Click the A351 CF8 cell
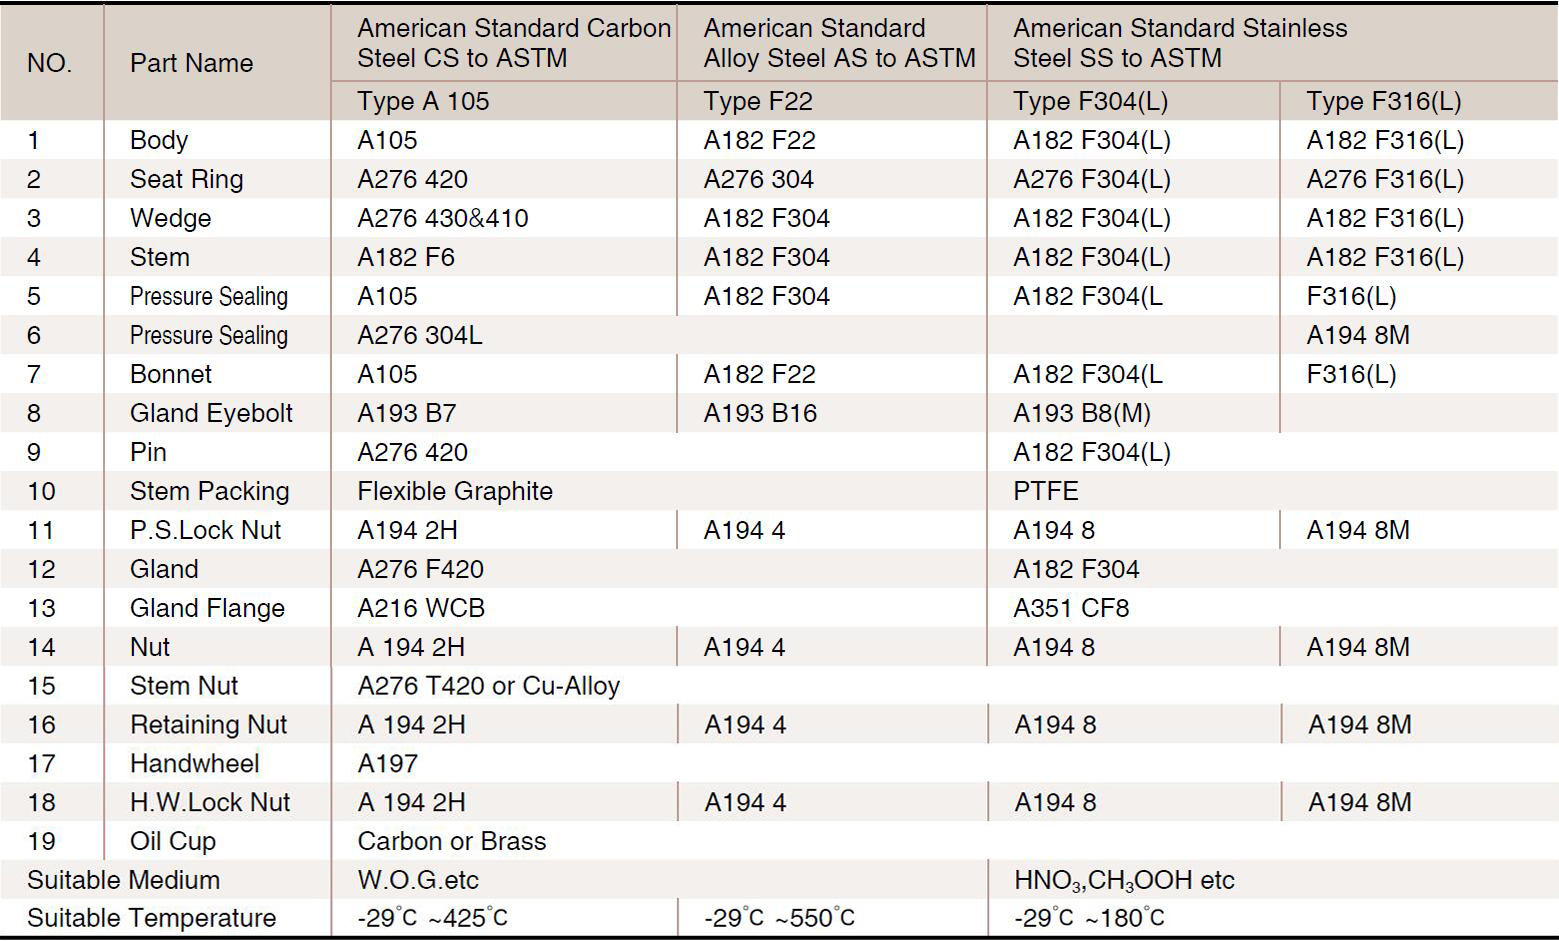This screenshot has width=1559, height=941. [1070, 608]
